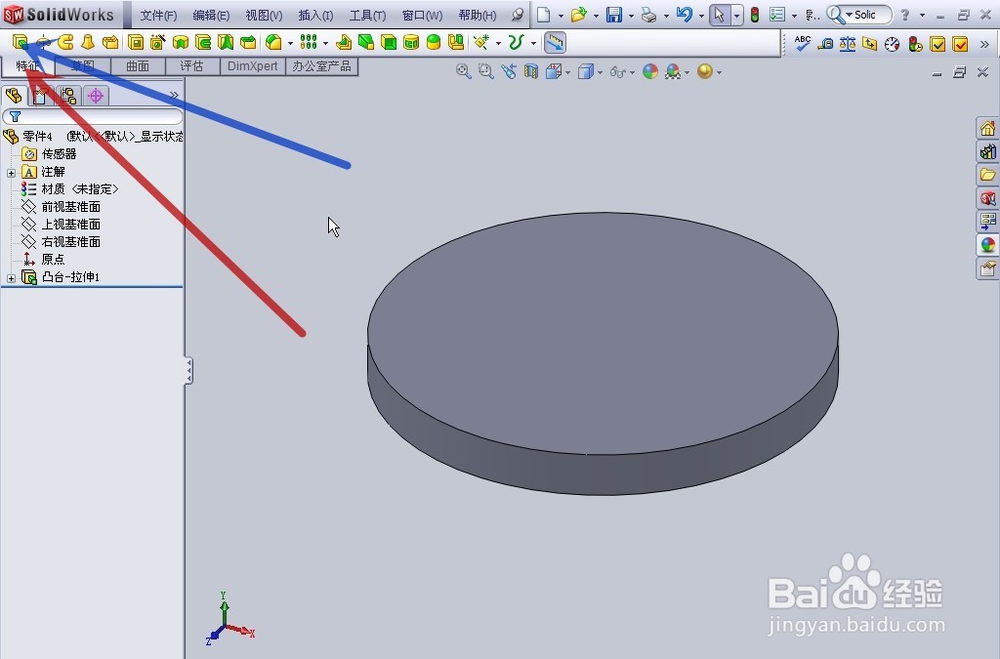Select the Extruded Cut tool
Screen dimensions: 1000x659
(135, 42)
